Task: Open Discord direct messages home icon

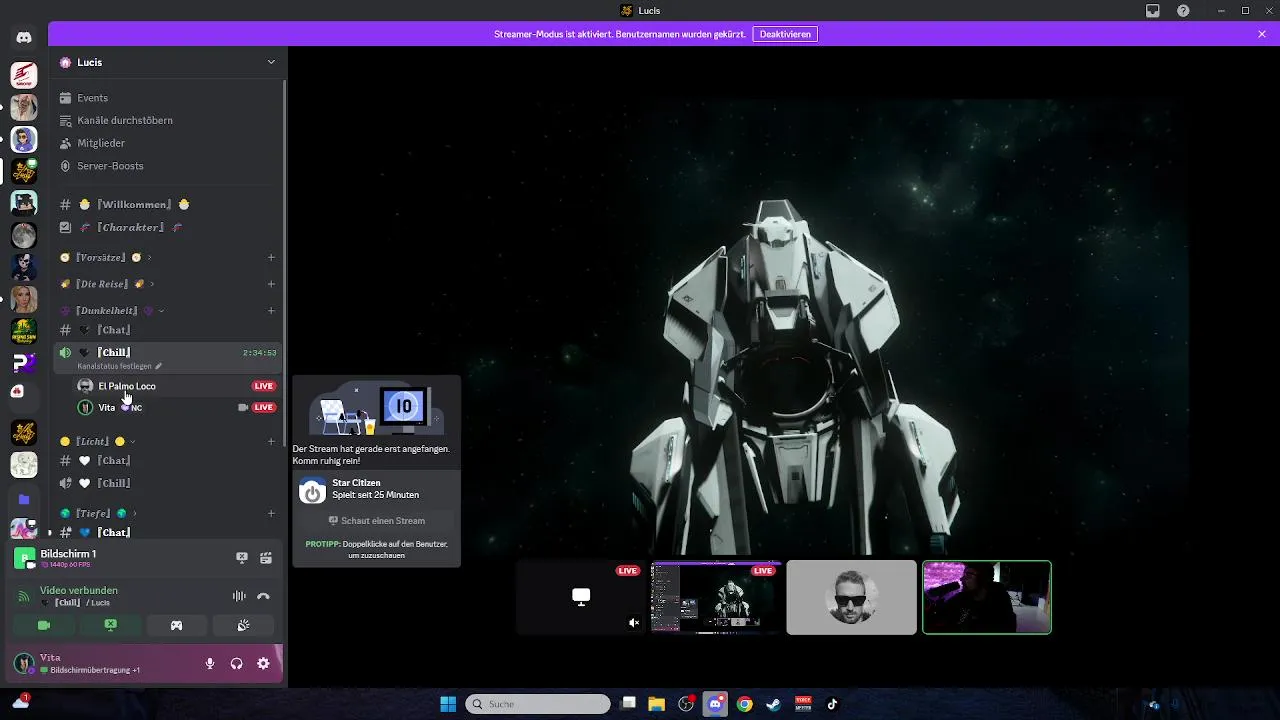Action: point(24,37)
